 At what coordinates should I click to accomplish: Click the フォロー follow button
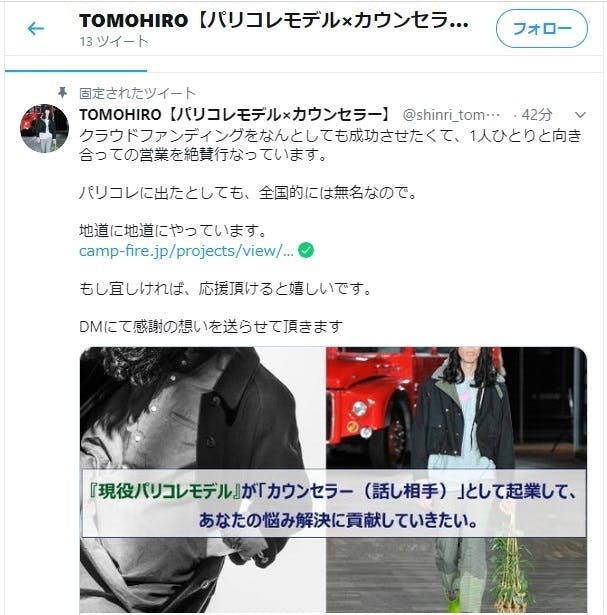(542, 29)
